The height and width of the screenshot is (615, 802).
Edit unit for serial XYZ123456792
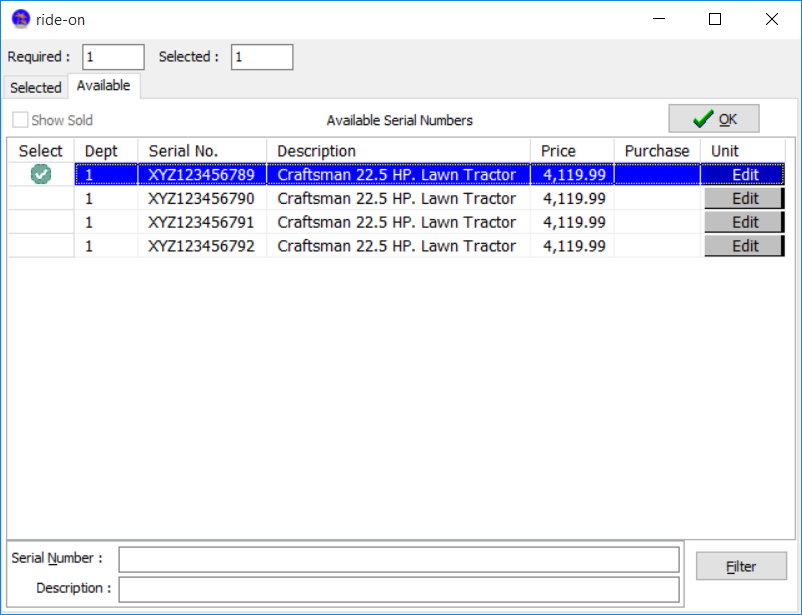[744, 246]
